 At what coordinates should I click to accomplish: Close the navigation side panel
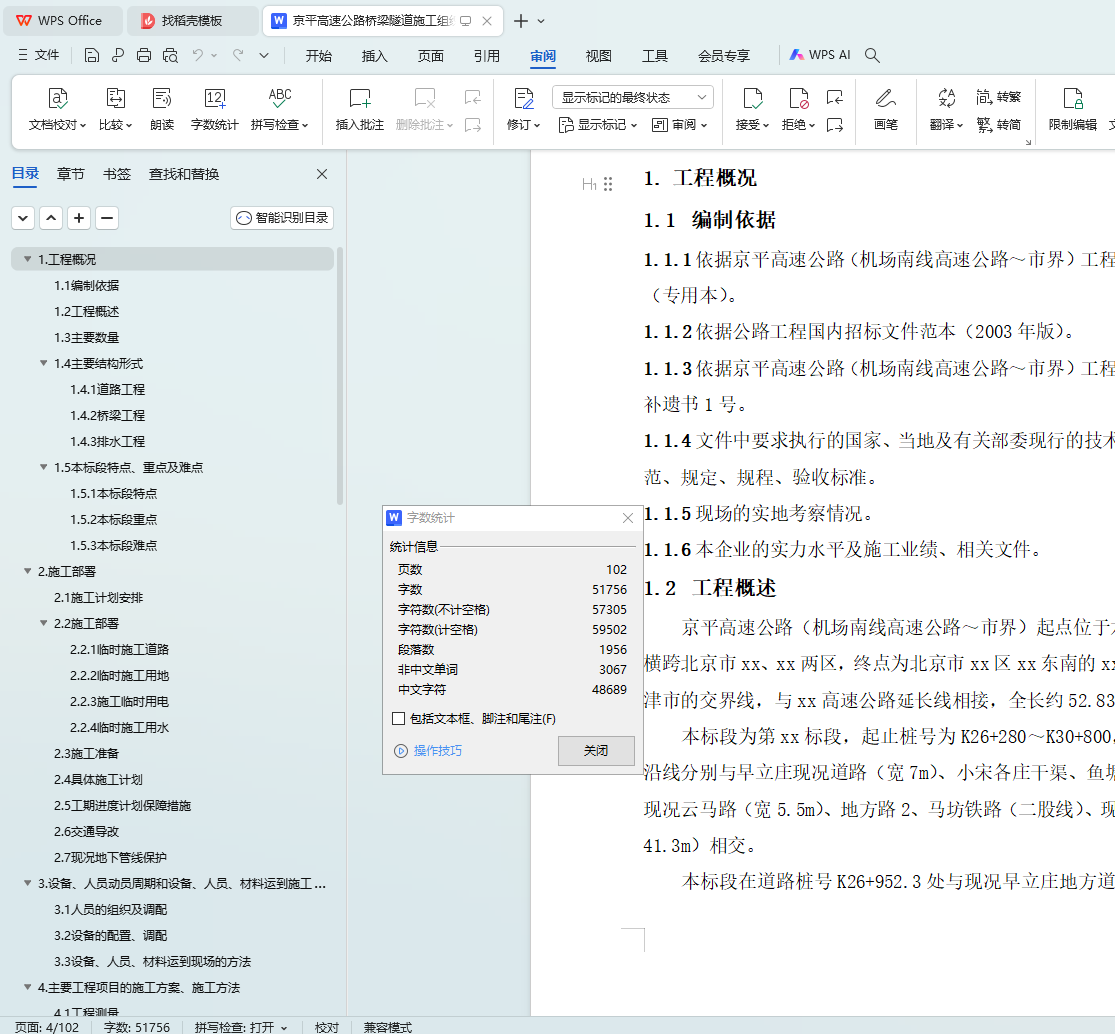click(322, 174)
